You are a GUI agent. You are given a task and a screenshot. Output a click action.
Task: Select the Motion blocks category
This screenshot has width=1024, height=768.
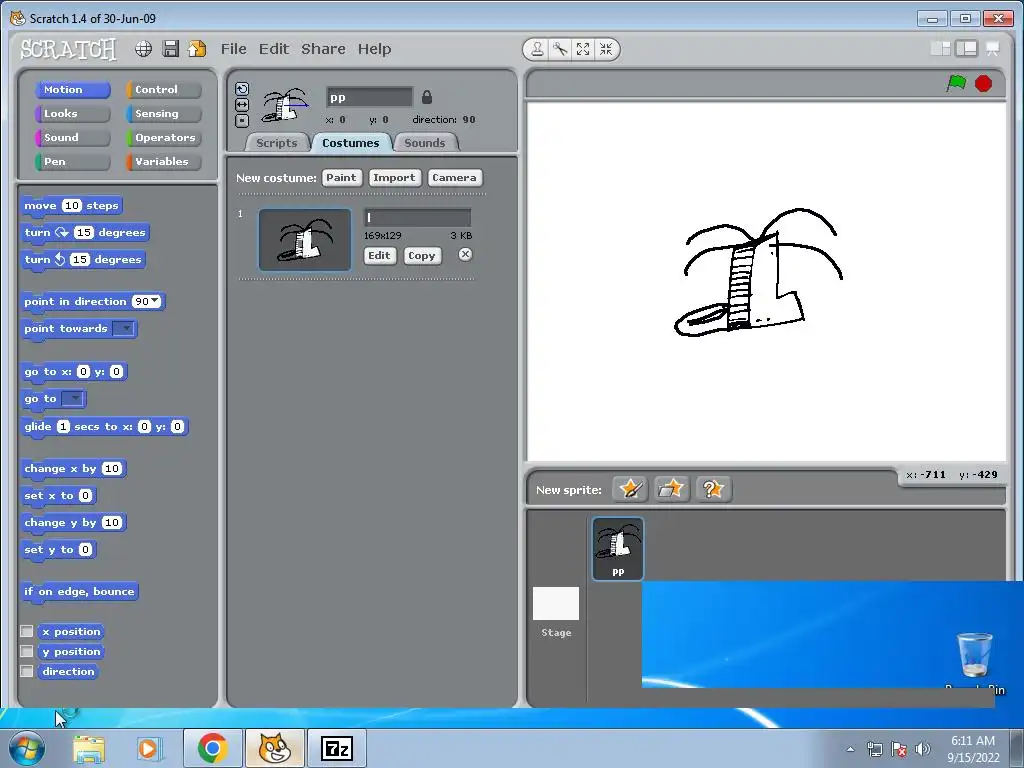click(x=72, y=89)
